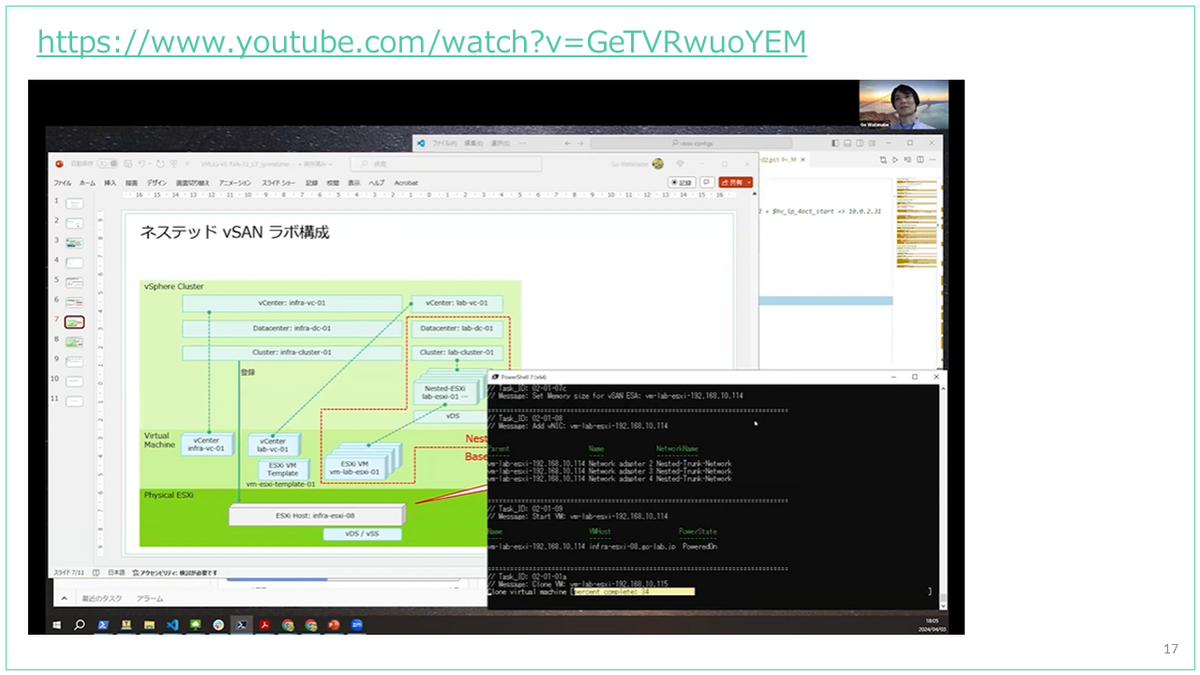Open the Adobe Acrobat taskbar icon
This screenshot has width=1200, height=675.
pos(264,625)
